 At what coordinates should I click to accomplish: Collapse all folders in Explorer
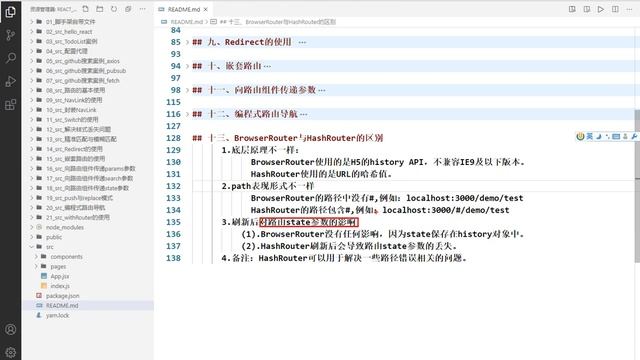[128, 9]
